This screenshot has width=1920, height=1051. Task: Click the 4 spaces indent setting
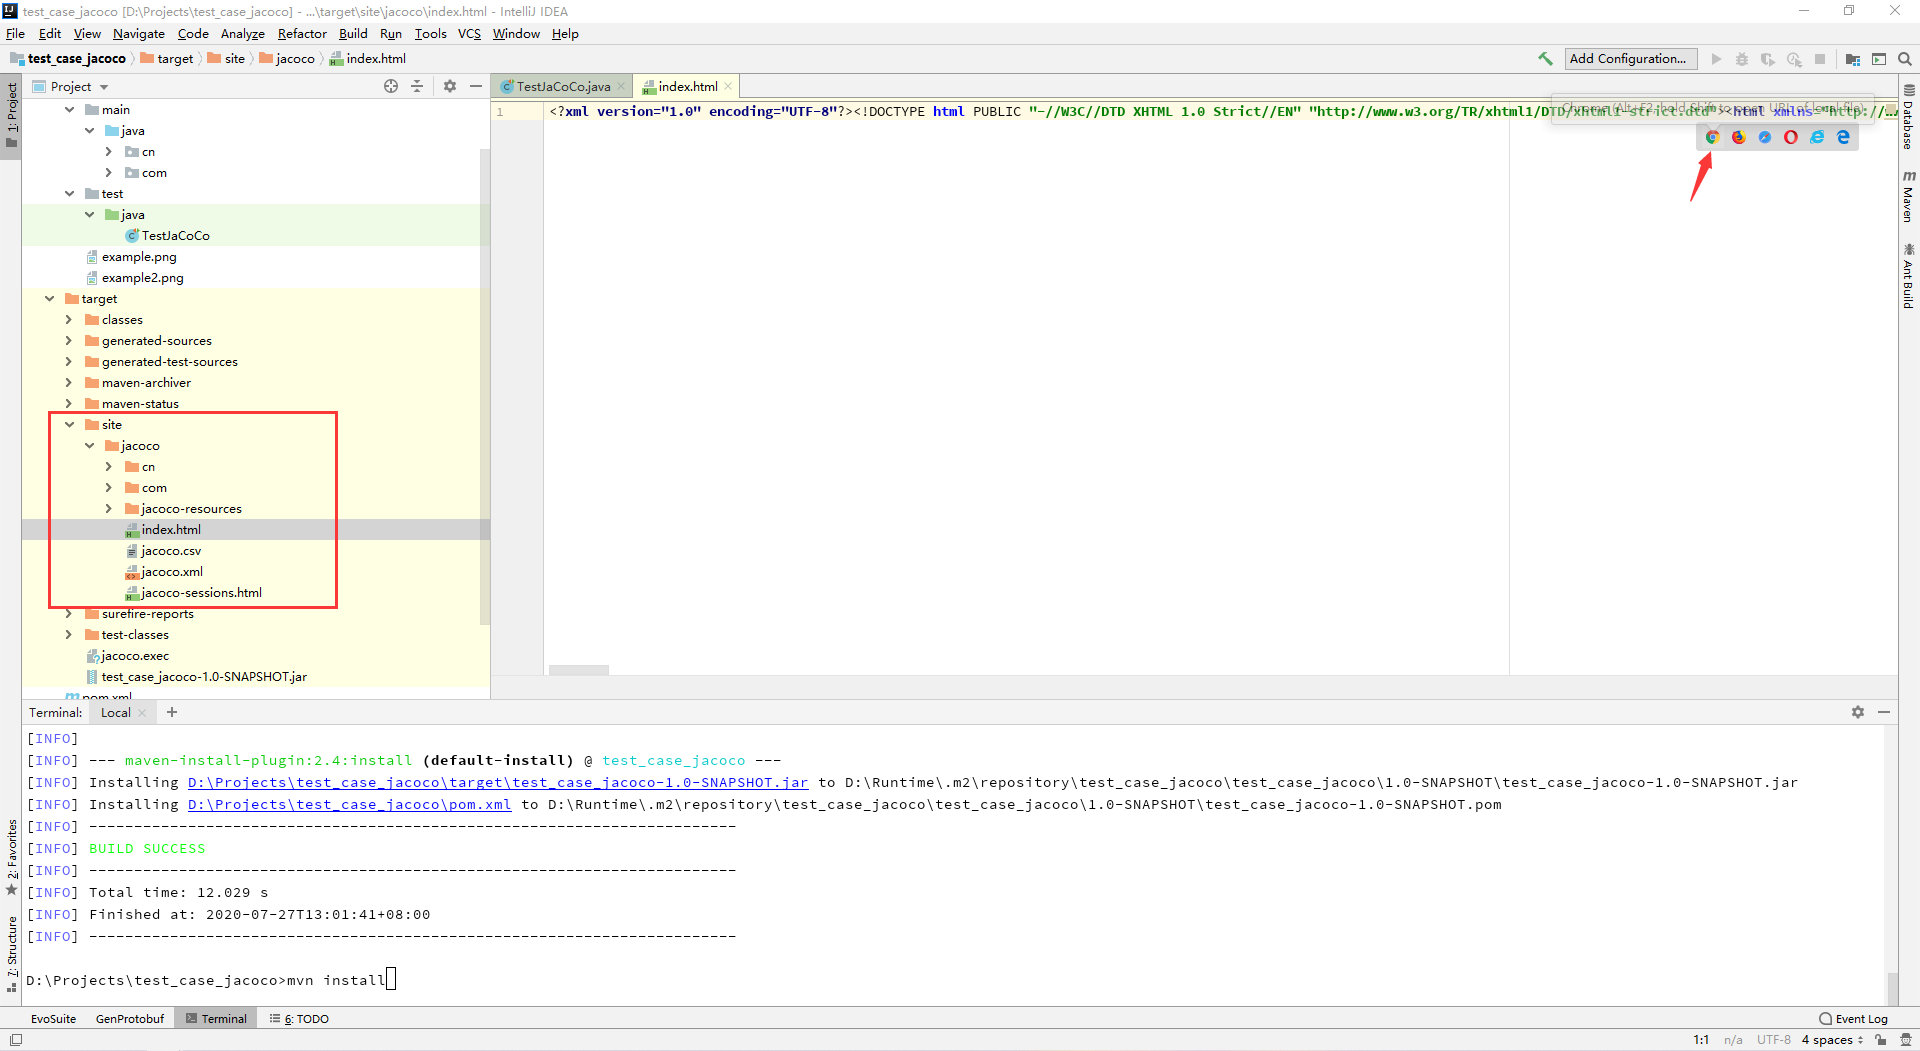(x=1832, y=1040)
